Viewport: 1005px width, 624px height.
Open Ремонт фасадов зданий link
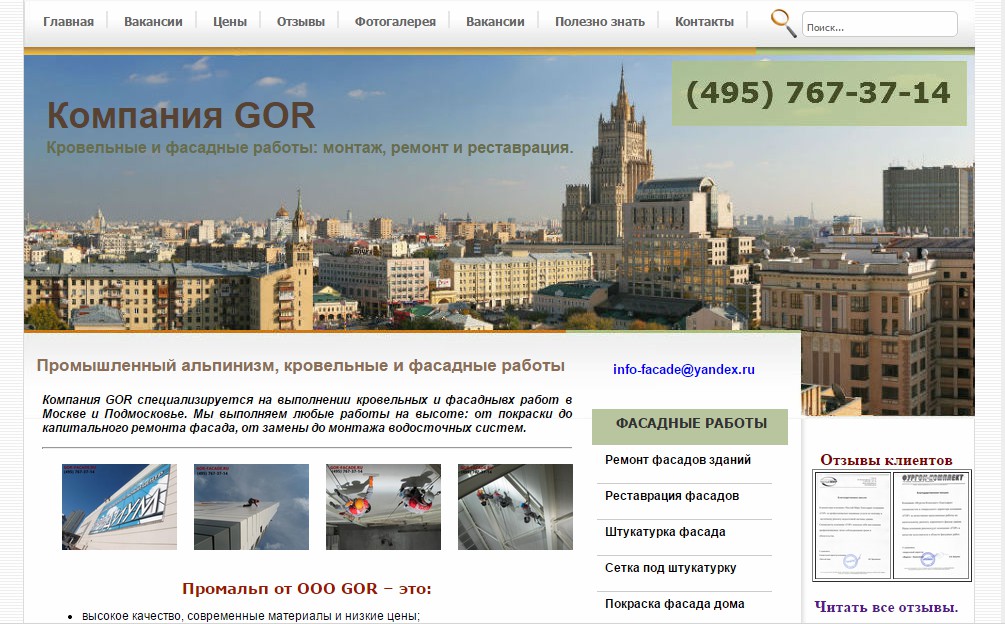[x=678, y=460]
